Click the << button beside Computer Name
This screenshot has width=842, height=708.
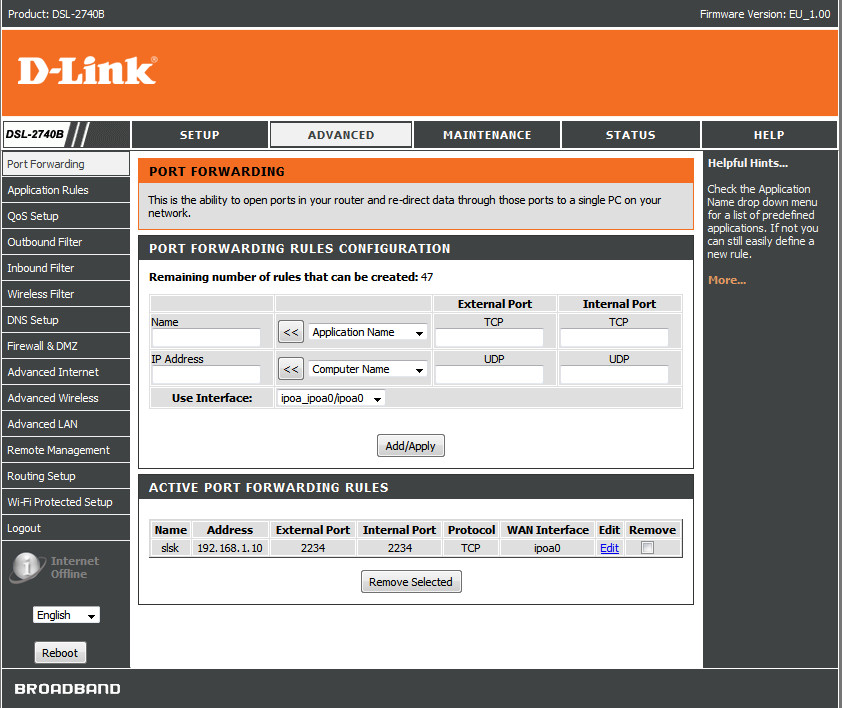[x=290, y=368]
